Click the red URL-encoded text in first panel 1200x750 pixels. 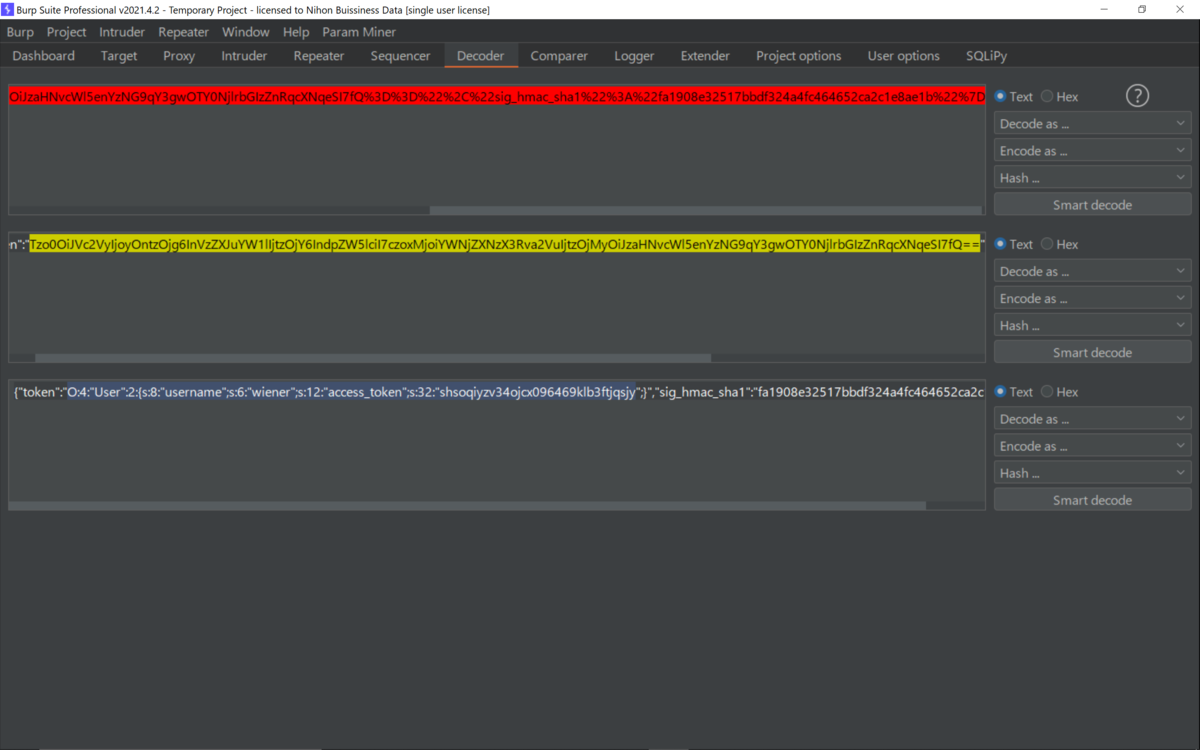click(x=497, y=97)
